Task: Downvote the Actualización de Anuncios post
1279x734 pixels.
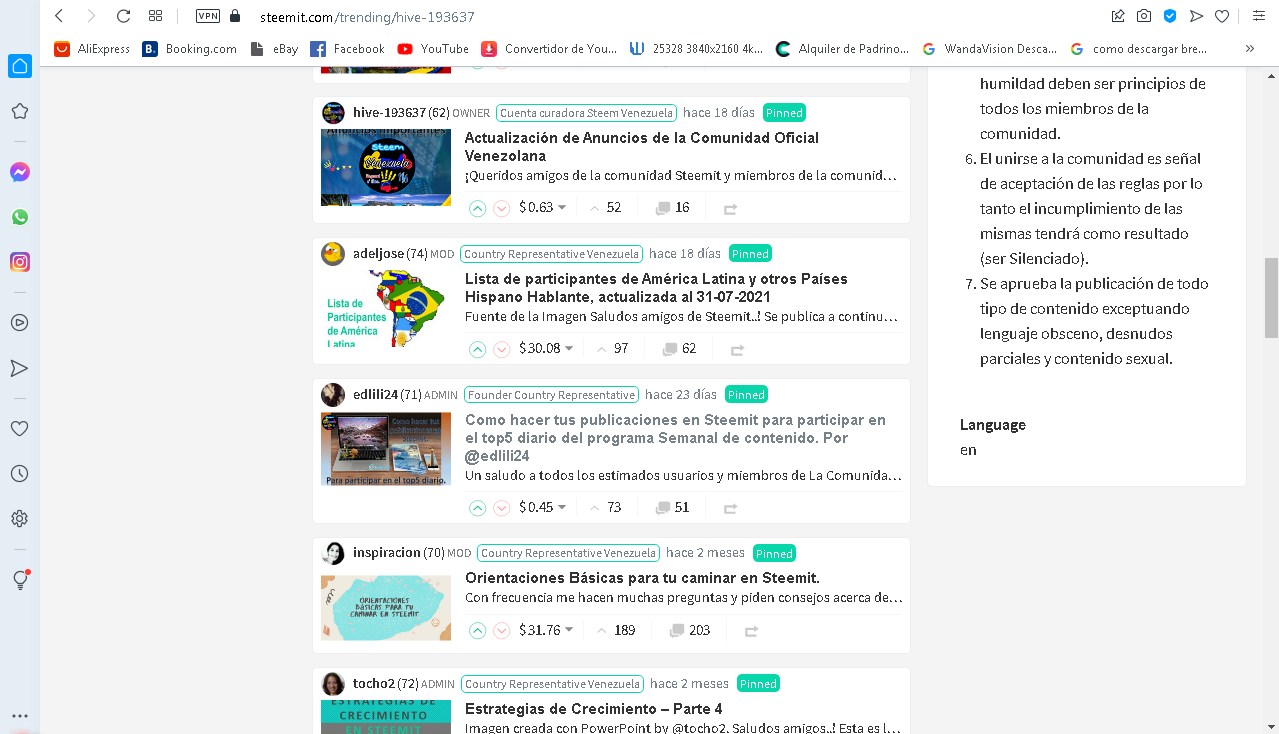Action: pyautogui.click(x=502, y=208)
